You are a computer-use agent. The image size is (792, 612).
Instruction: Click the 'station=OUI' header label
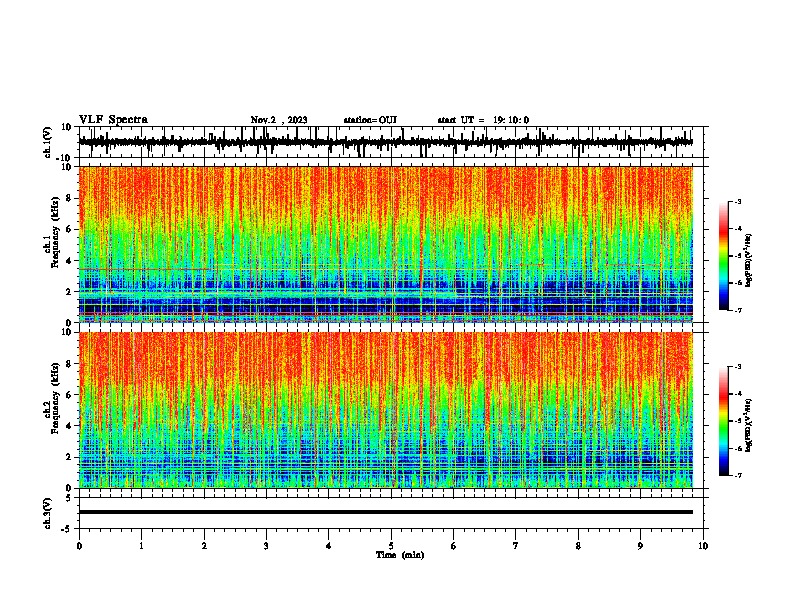(370, 120)
